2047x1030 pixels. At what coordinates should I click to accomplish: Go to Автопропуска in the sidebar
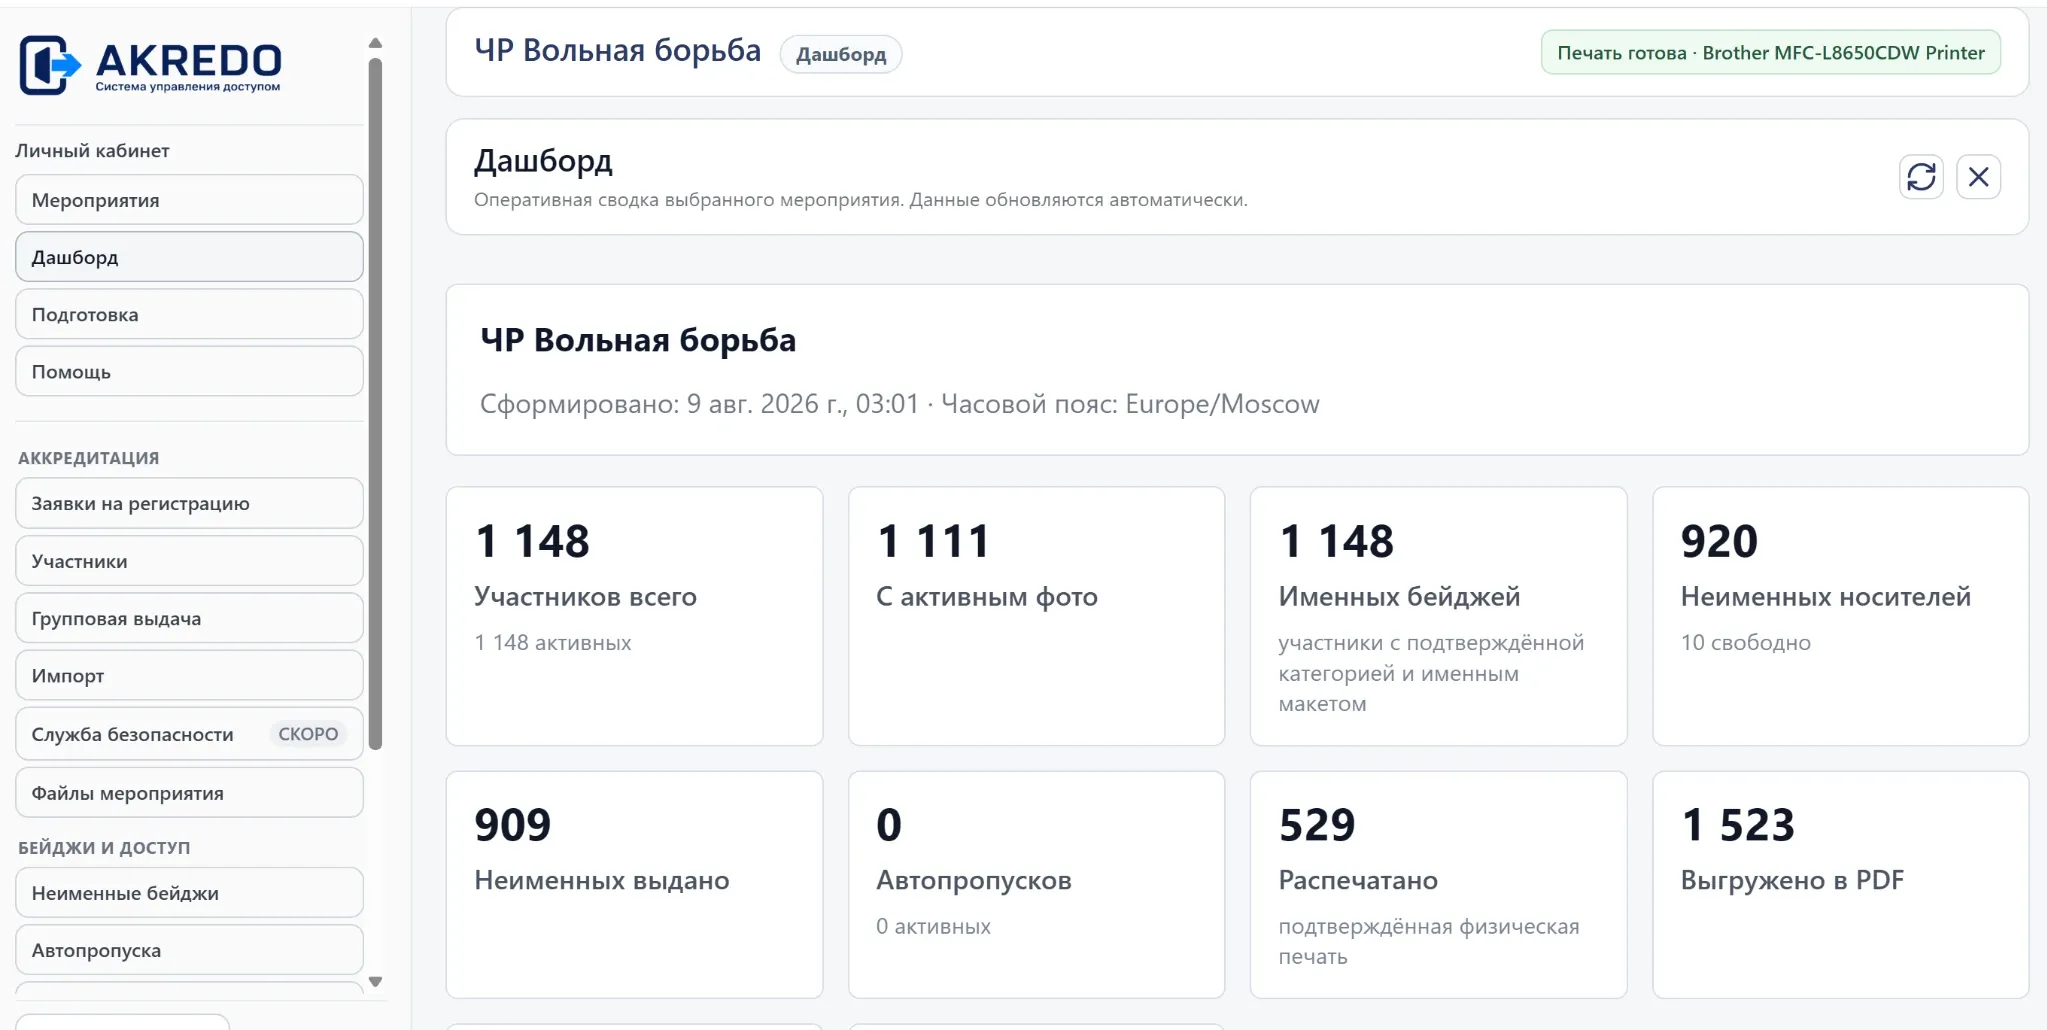(x=189, y=950)
